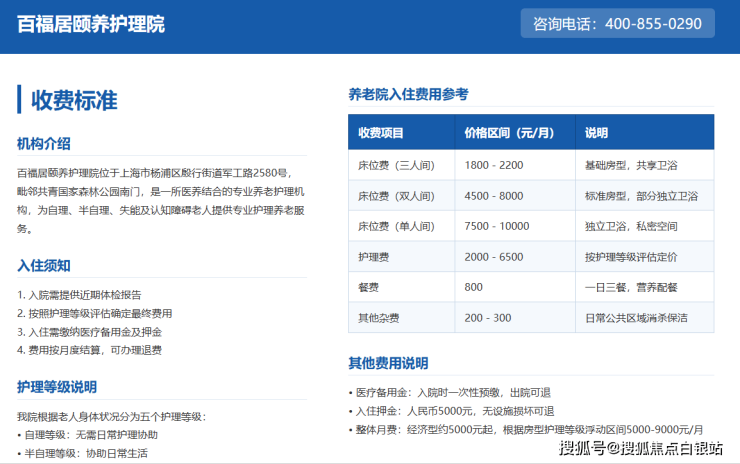Click the 养老院入住费用参考 heading
This screenshot has width=740, height=464.
[x=408, y=94]
